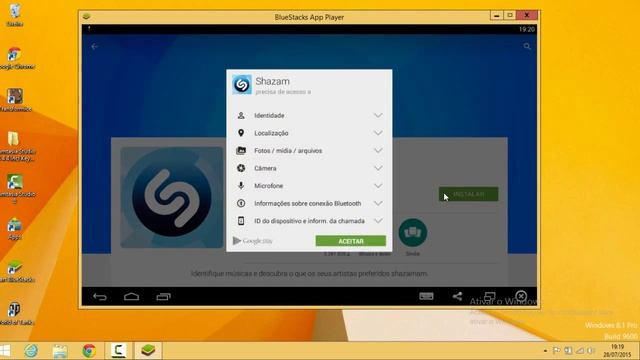This screenshot has height=360, width=640.
Task: Click the ACEITAR button
Action: click(x=351, y=241)
